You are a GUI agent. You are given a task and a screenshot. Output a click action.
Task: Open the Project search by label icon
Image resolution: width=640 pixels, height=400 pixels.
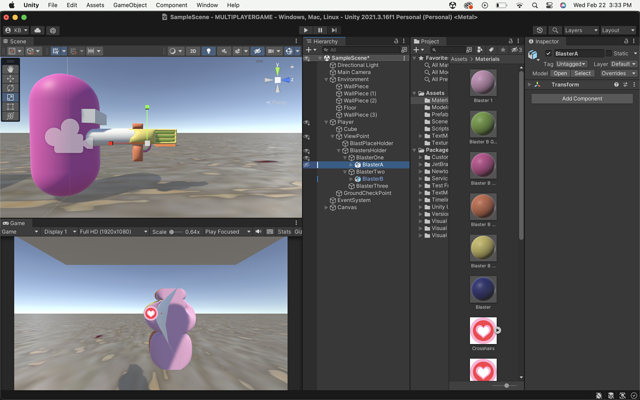pyautogui.click(x=491, y=50)
